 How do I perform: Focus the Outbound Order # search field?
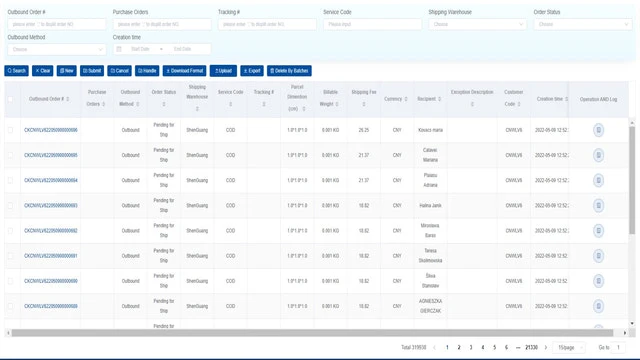(57, 24)
